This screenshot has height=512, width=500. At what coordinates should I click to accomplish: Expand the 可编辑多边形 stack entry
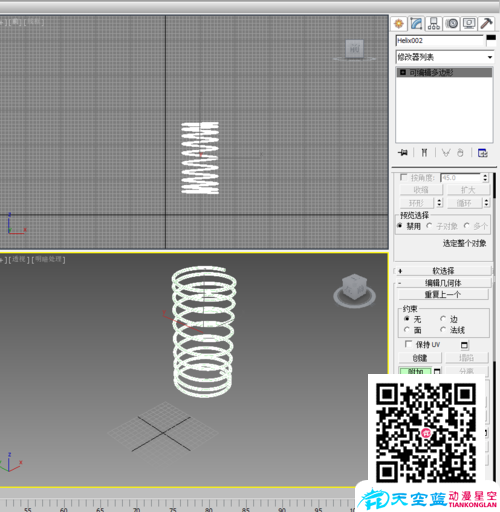pyautogui.click(x=403, y=72)
